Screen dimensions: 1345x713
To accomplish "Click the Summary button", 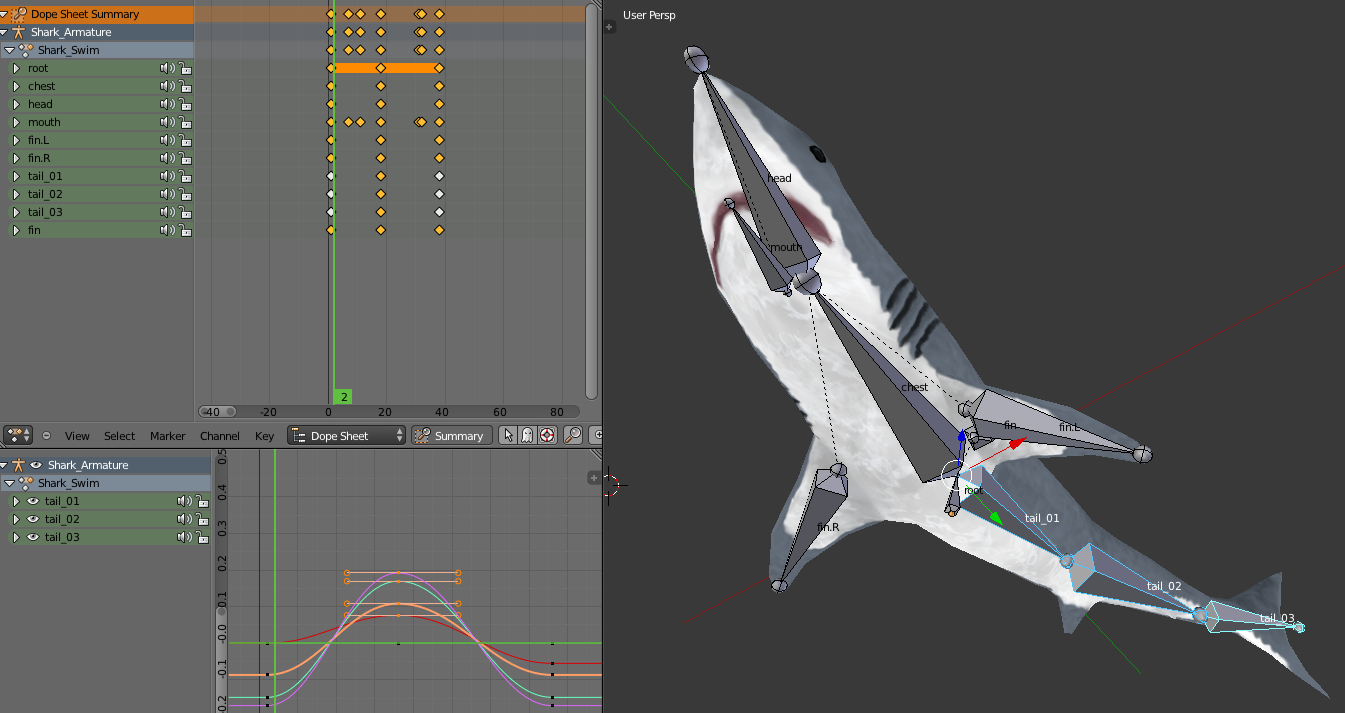I will (450, 435).
